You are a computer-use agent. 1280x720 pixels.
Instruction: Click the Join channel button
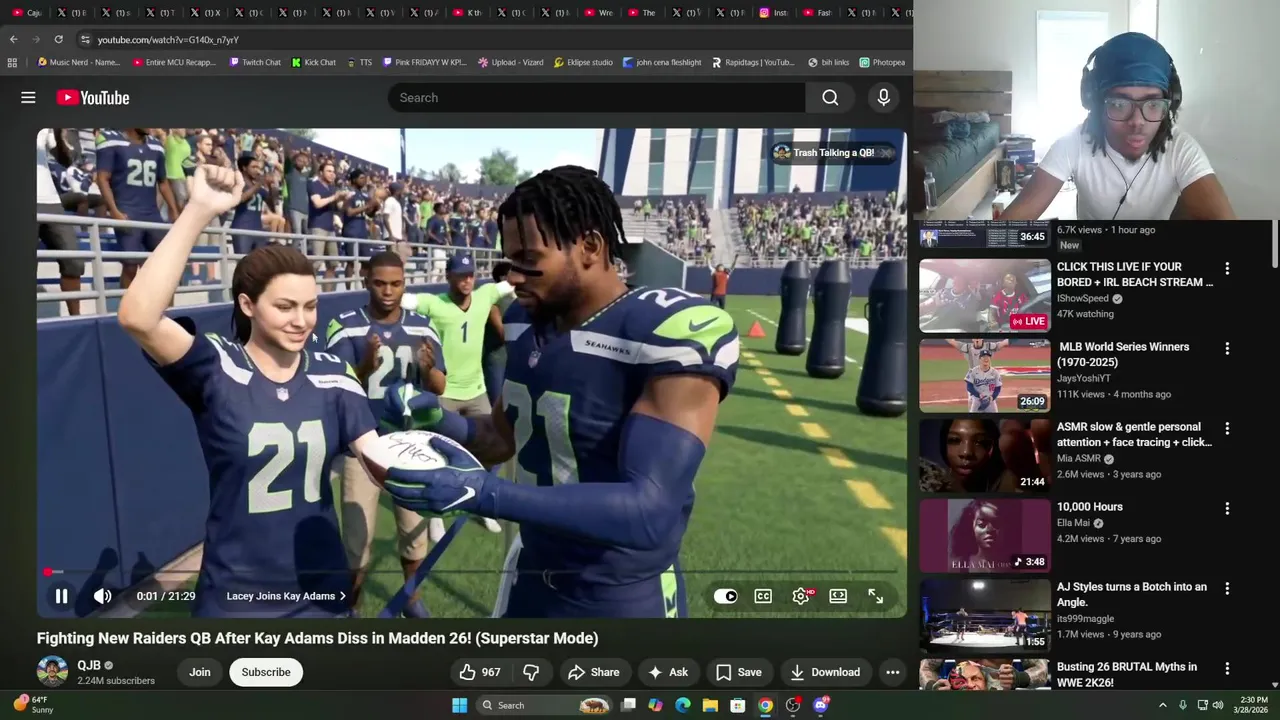coord(200,672)
